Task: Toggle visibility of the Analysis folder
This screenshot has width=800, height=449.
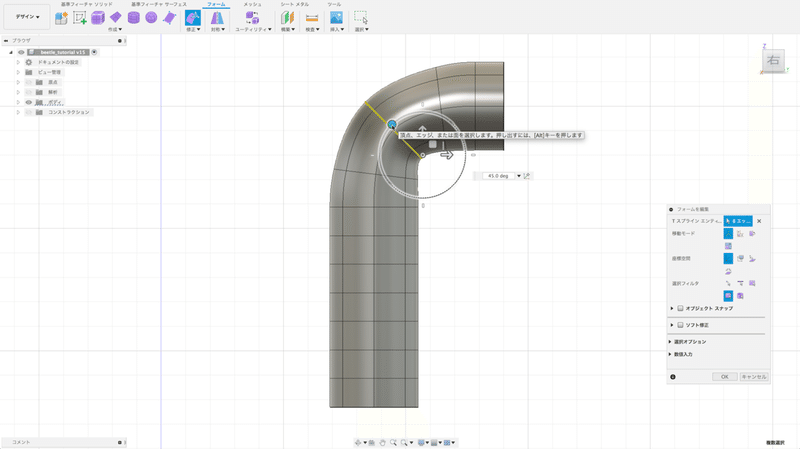Action: point(29,92)
